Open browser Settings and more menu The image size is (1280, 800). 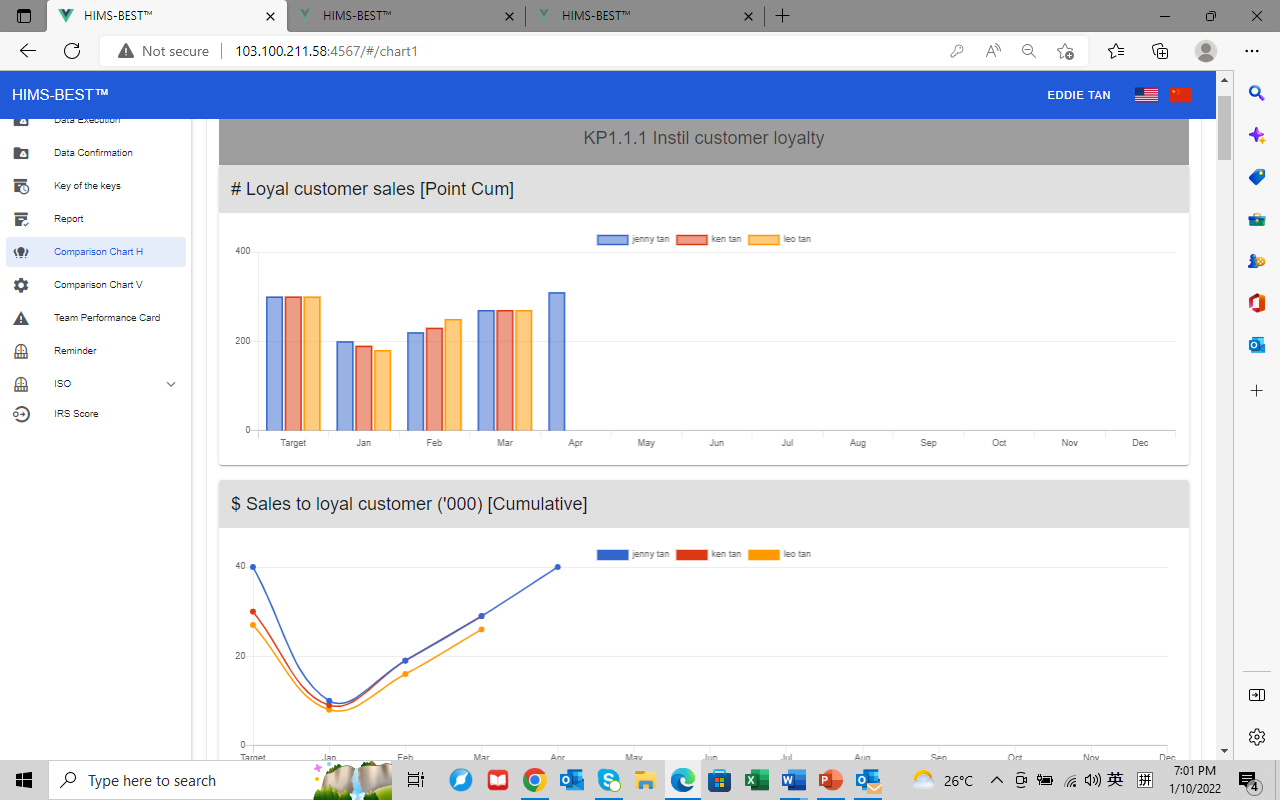pyautogui.click(x=1251, y=51)
